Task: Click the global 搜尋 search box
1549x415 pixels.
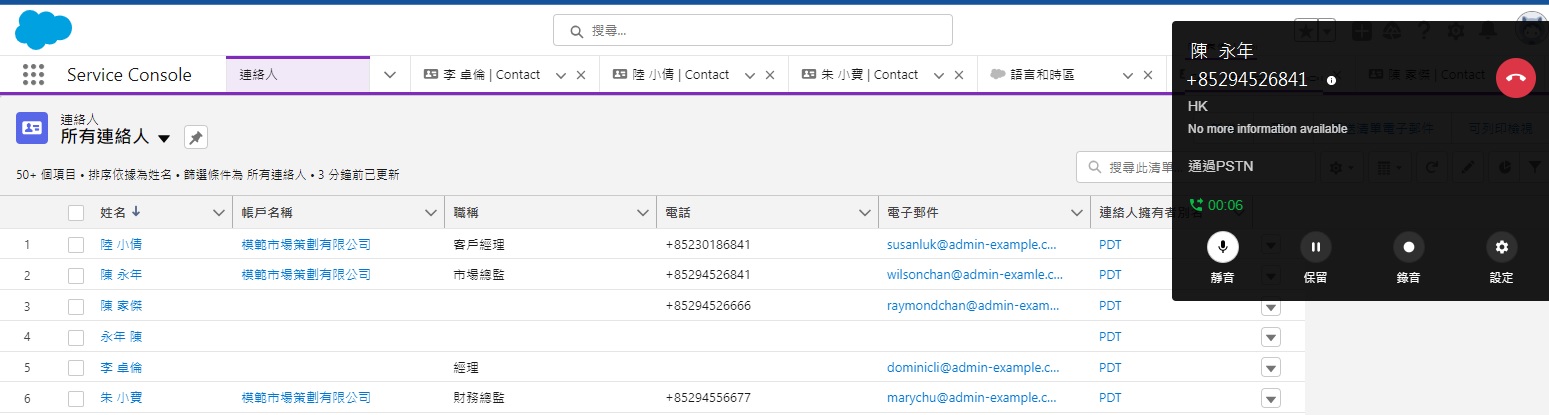Action: [x=753, y=31]
